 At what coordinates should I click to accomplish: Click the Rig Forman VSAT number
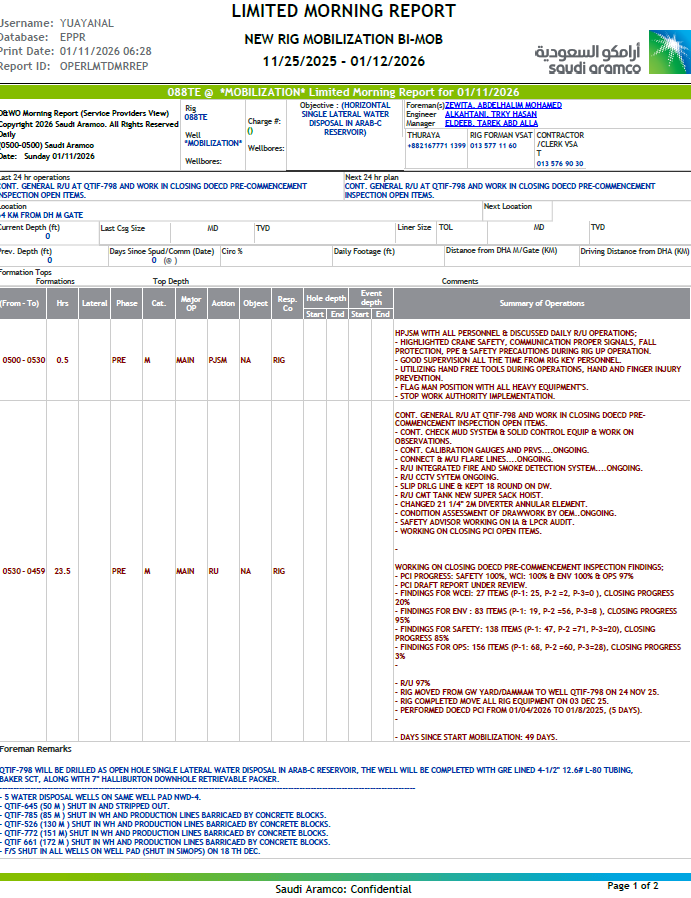[x=493, y=146]
